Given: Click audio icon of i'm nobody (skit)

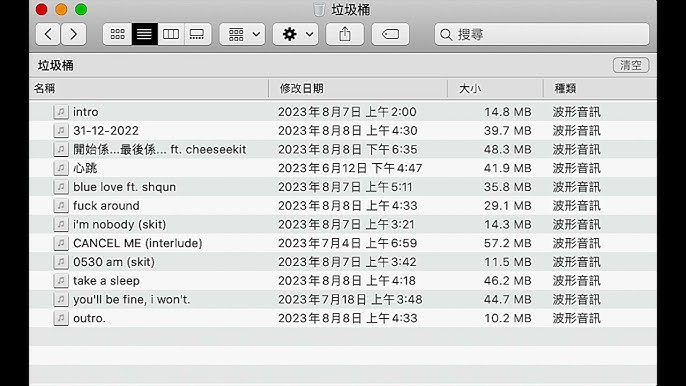Looking at the screenshot, I should coord(61,224).
